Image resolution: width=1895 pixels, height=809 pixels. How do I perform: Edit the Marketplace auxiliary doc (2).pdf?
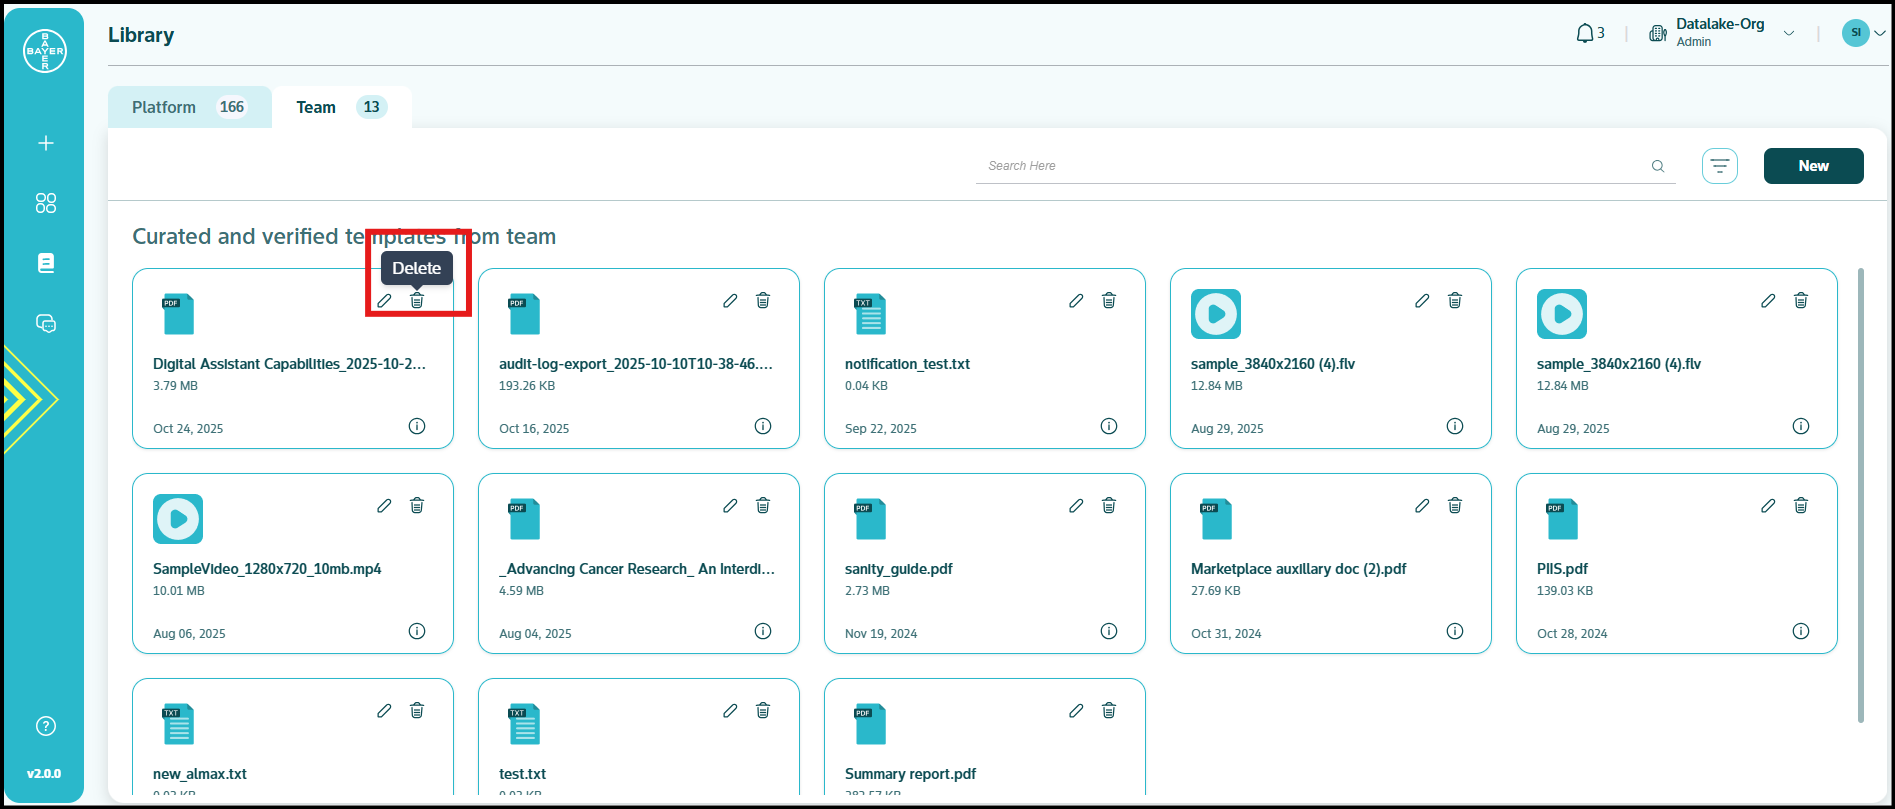pyautogui.click(x=1422, y=506)
